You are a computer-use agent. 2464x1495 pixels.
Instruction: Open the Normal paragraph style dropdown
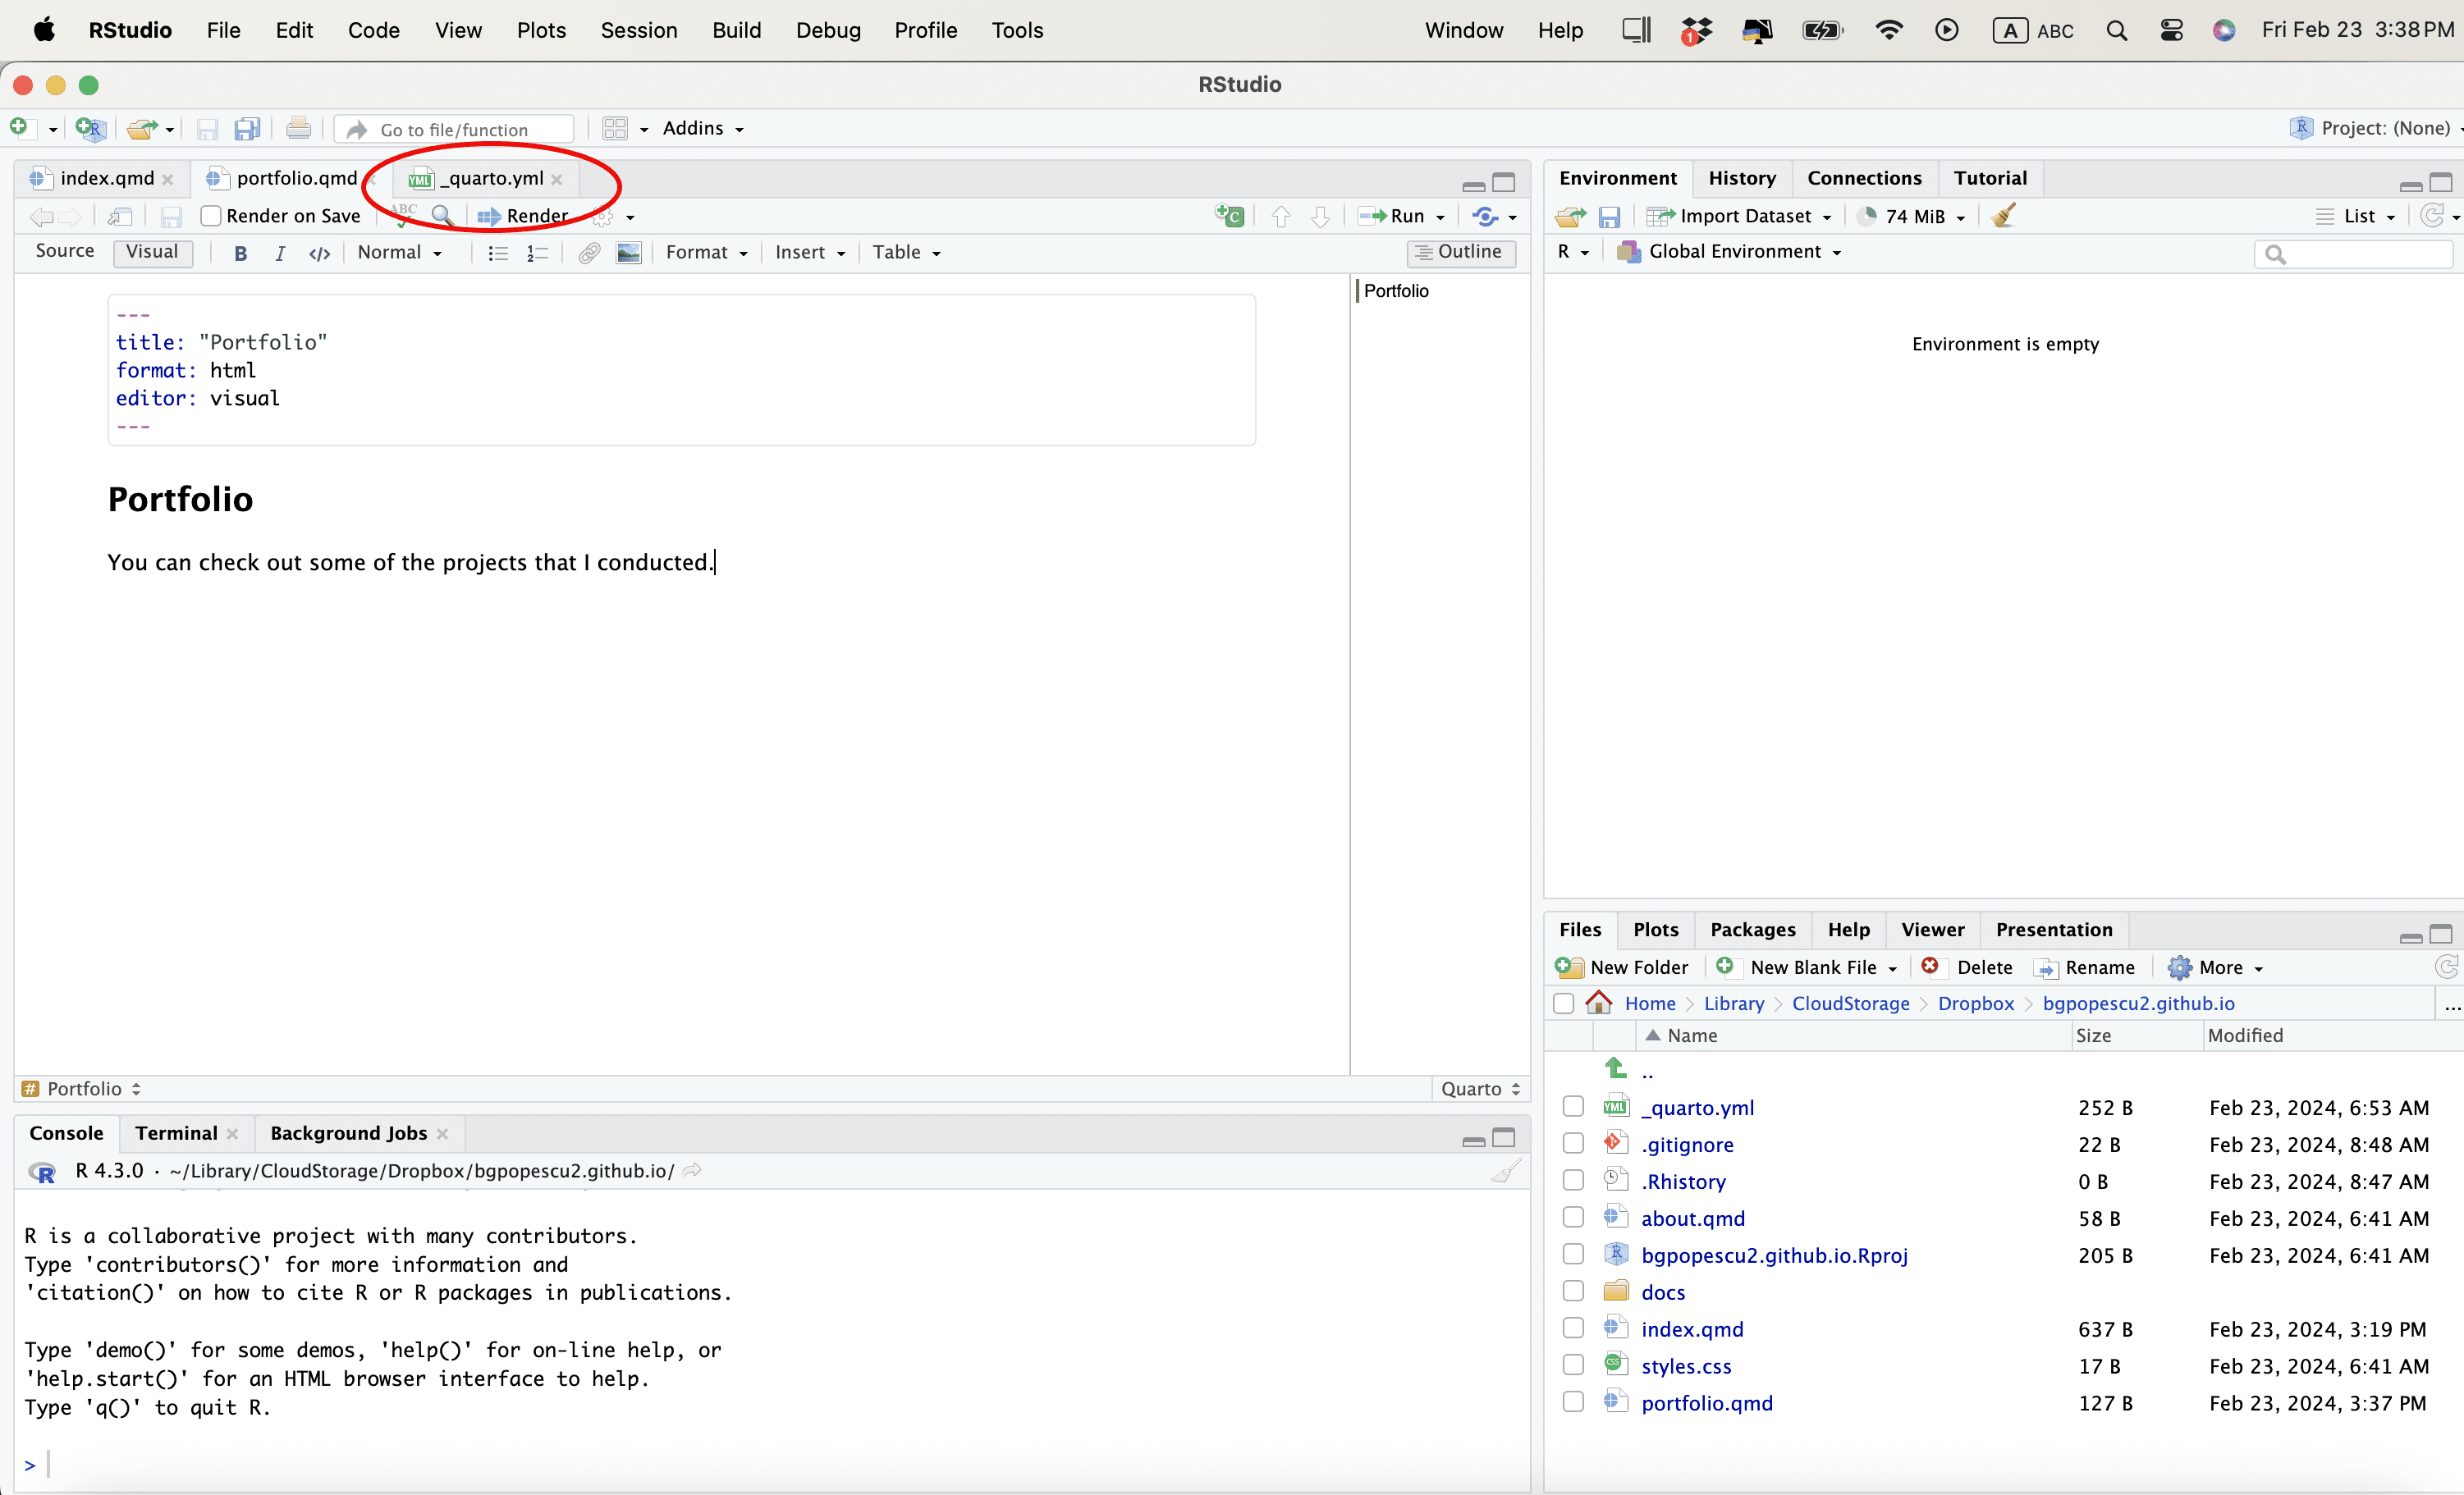[x=399, y=253]
